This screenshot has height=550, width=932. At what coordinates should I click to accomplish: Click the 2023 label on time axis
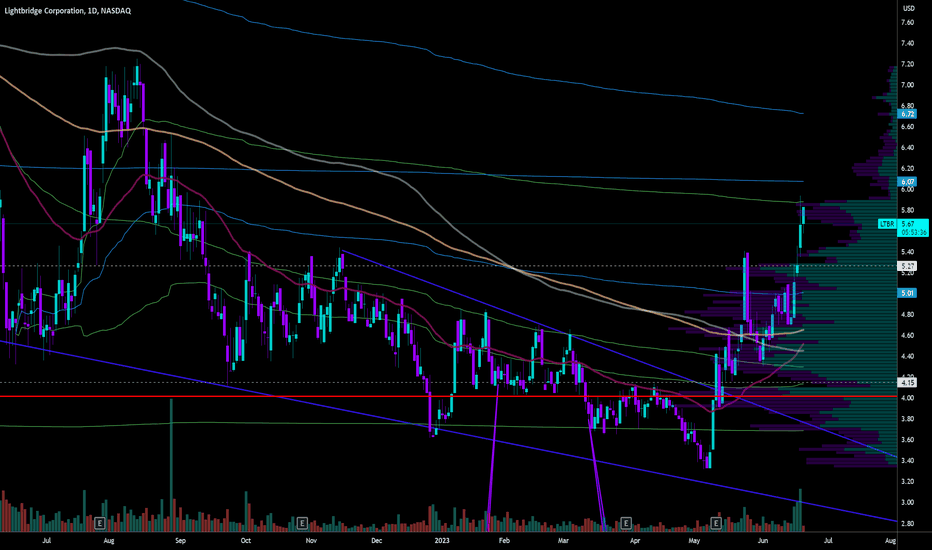coord(442,540)
